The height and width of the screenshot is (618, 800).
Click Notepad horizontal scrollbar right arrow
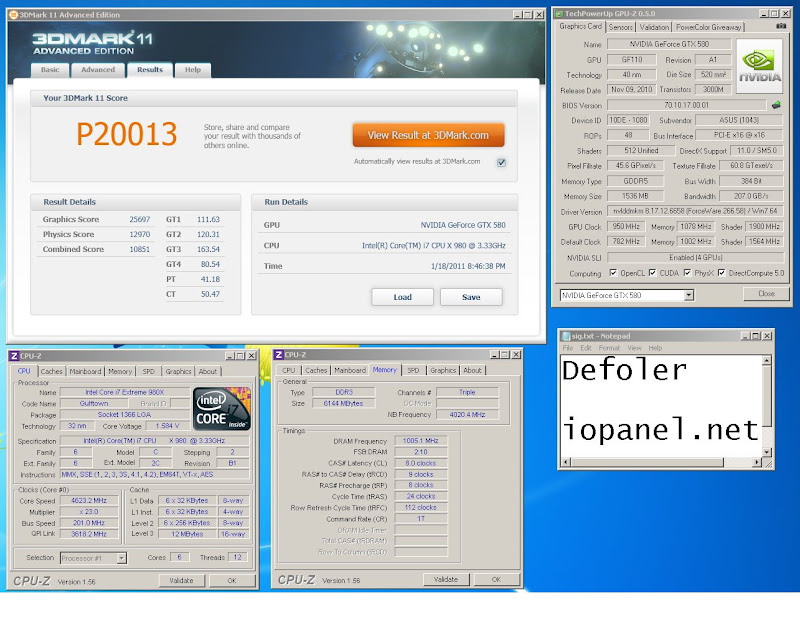coord(757,462)
